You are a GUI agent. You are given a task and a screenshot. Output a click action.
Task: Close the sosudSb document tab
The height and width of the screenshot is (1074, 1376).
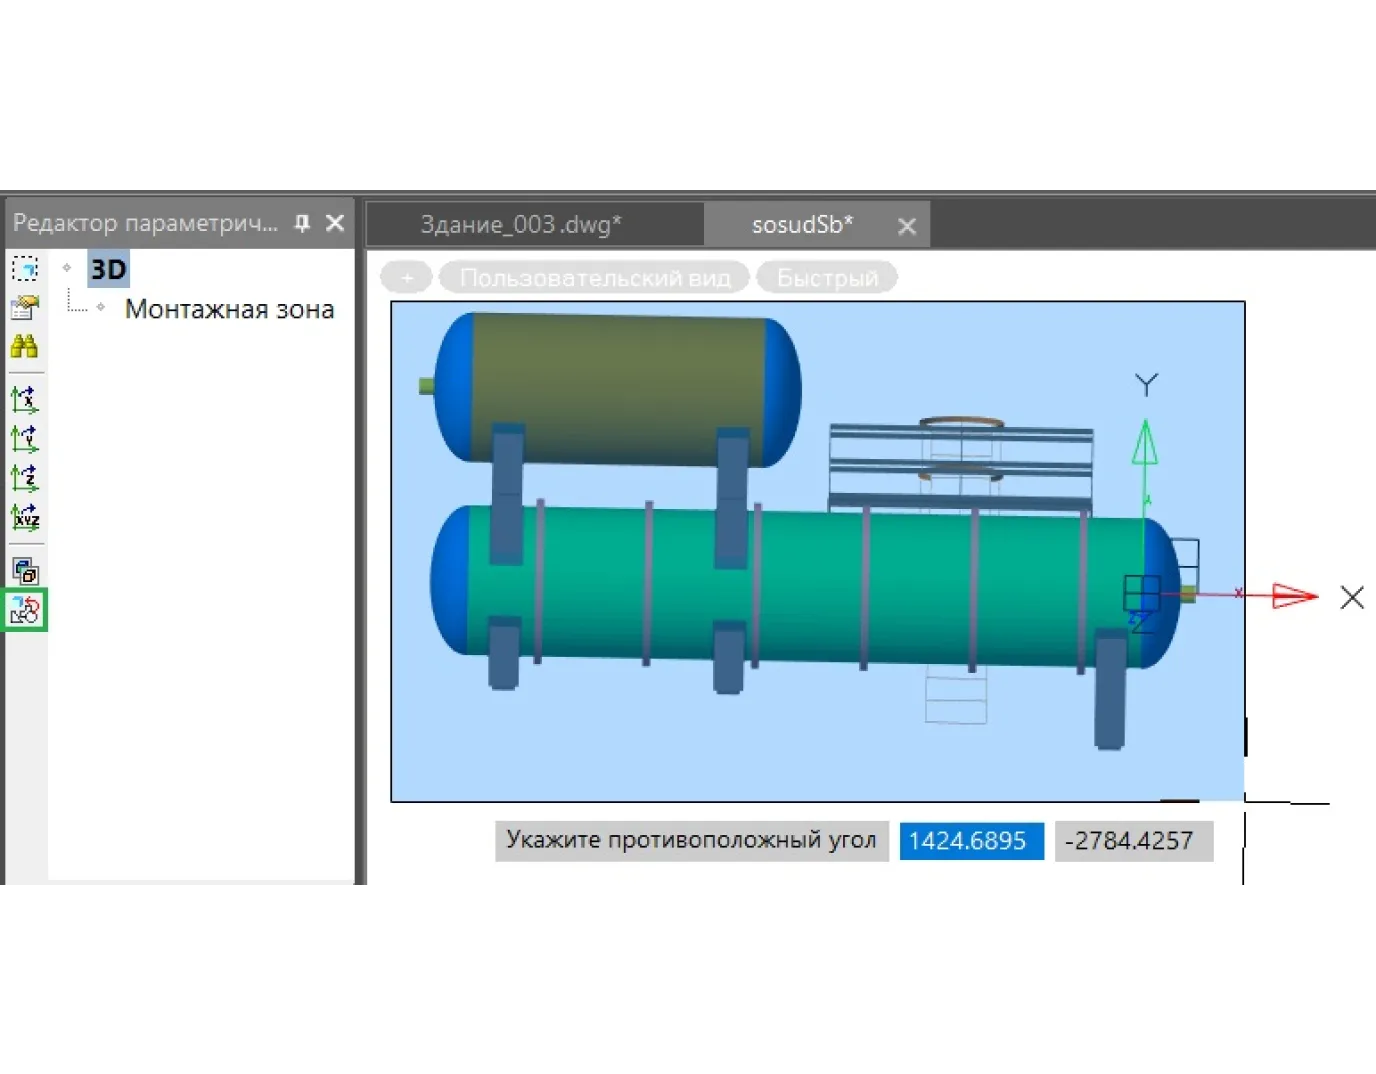907,226
